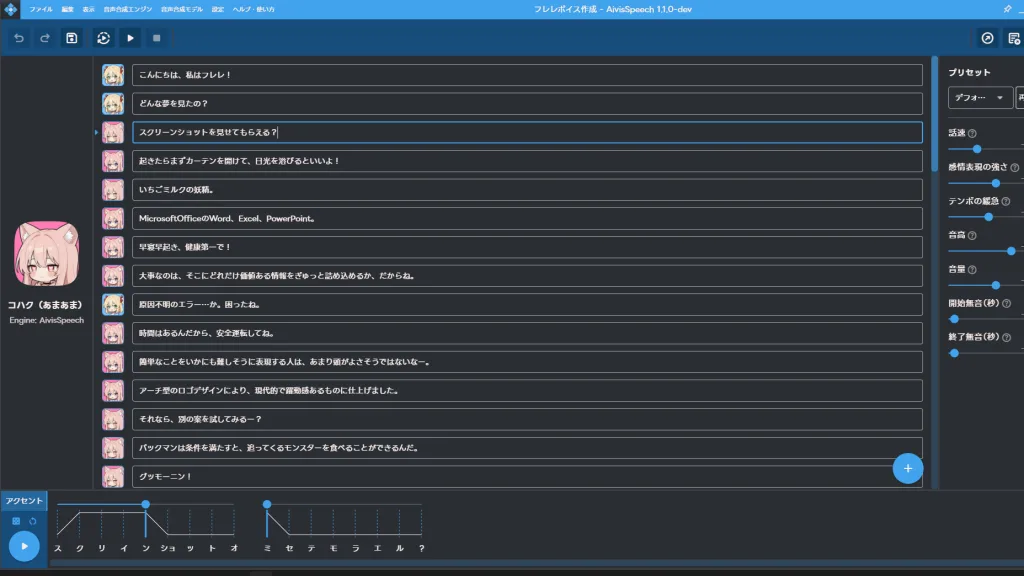Image resolution: width=1024 pixels, height=576 pixels.
Task: Select the アクセント tab
Action: click(x=24, y=501)
